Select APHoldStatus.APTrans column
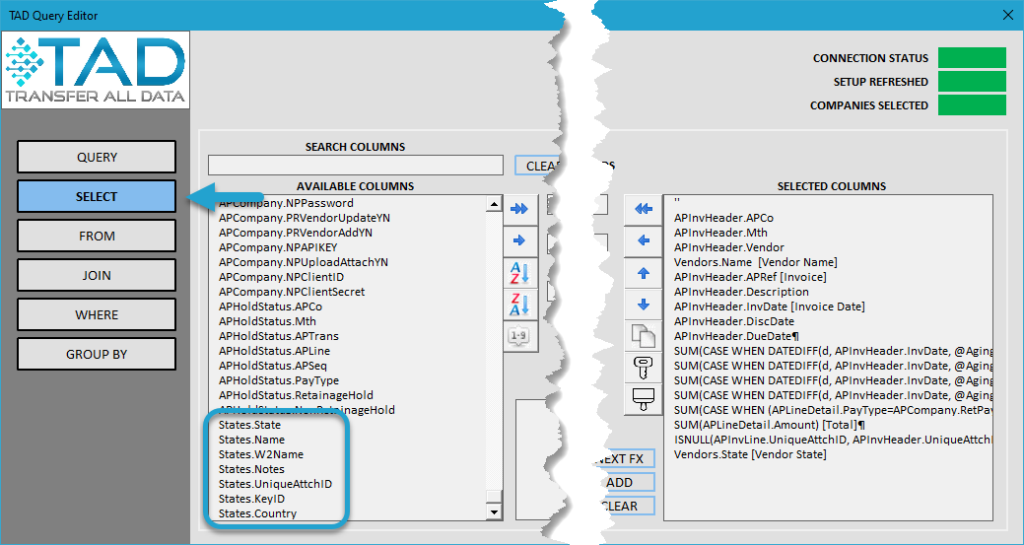 [278, 336]
